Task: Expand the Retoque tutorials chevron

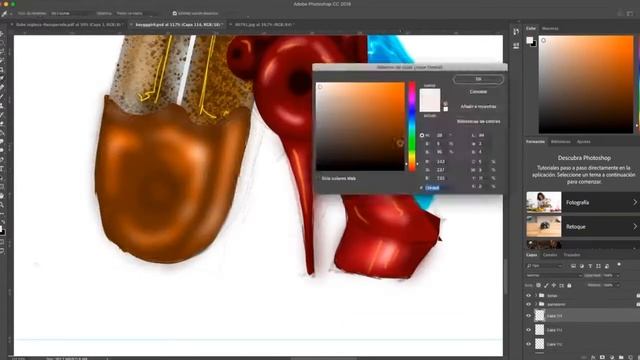Action: (635, 226)
